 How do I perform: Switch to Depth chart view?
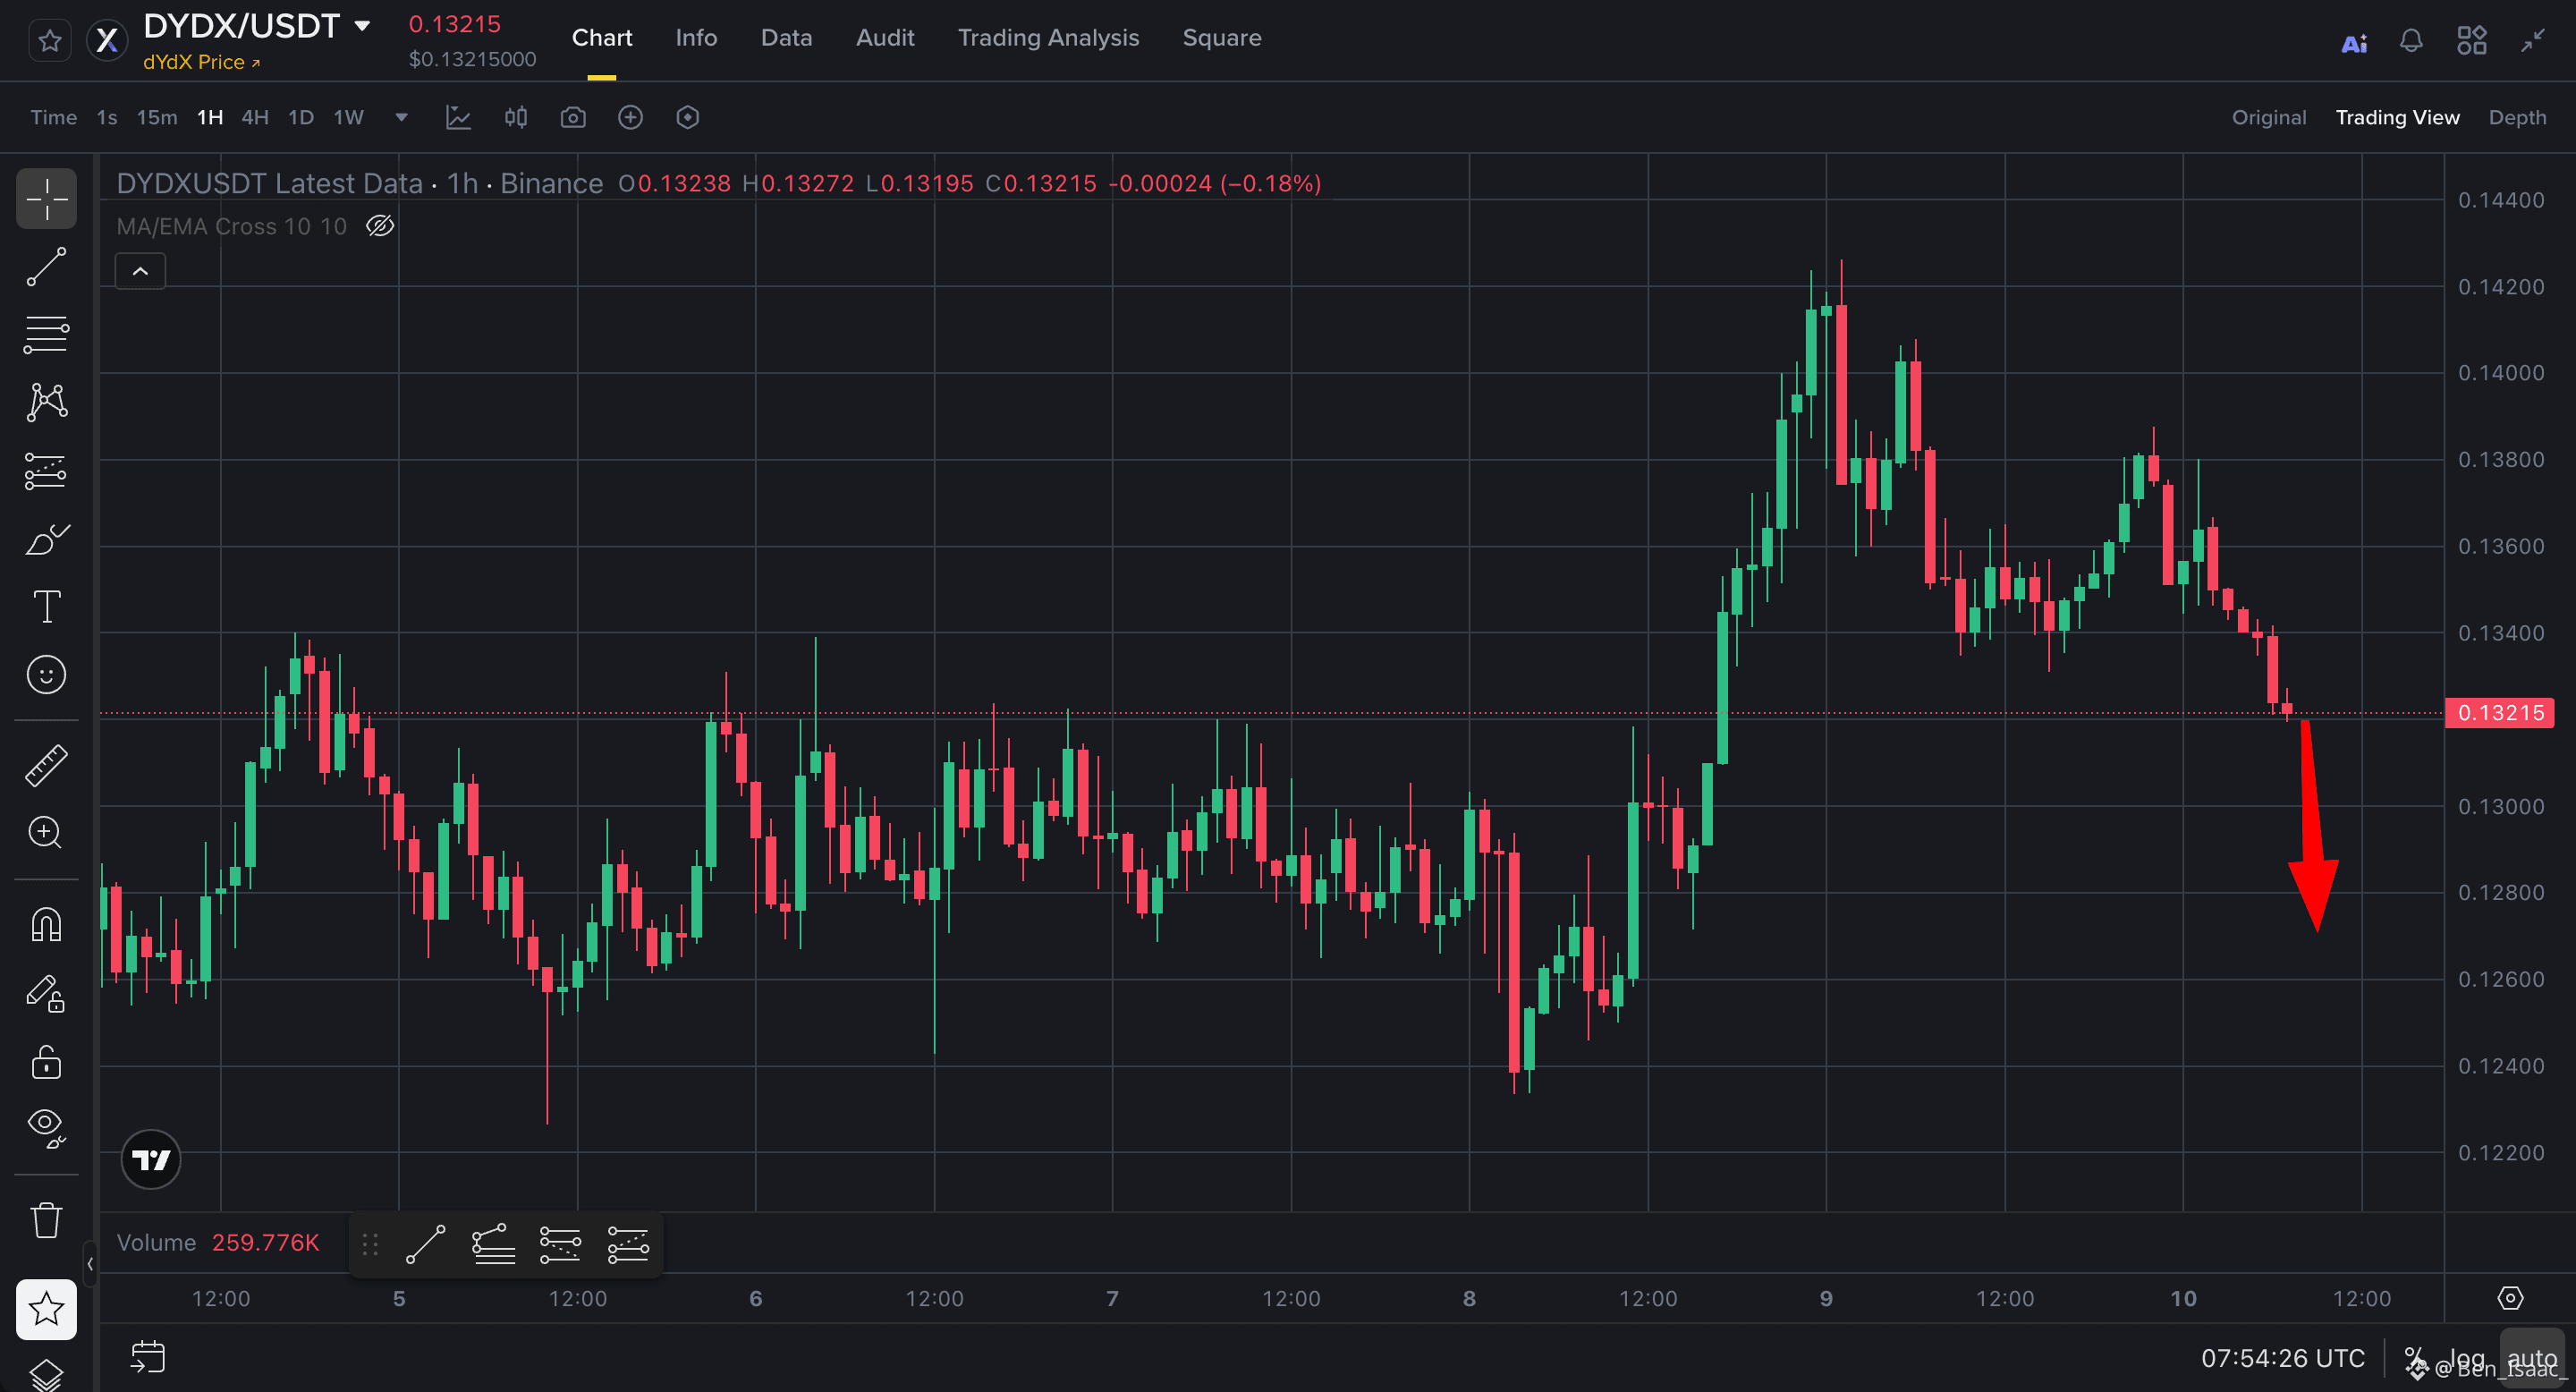click(2517, 117)
